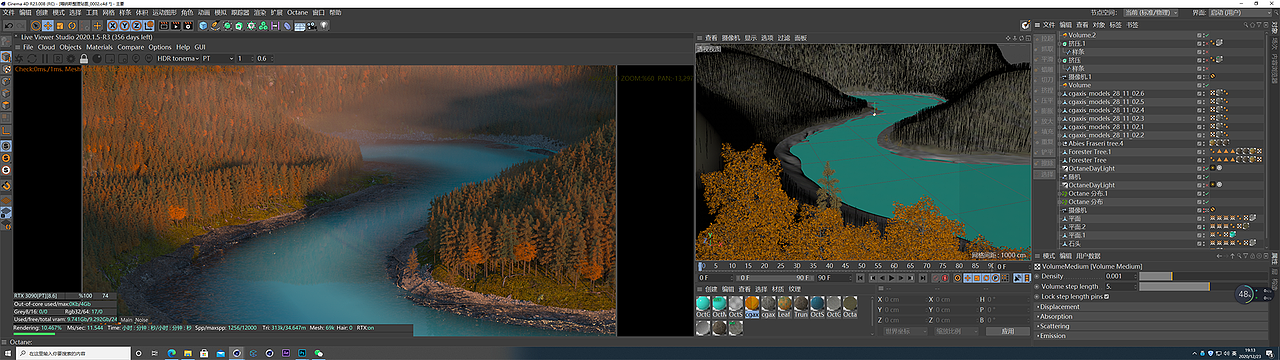Toggle enable checkmark for 摄像机.1 object

pyautogui.click(x=1207, y=76)
